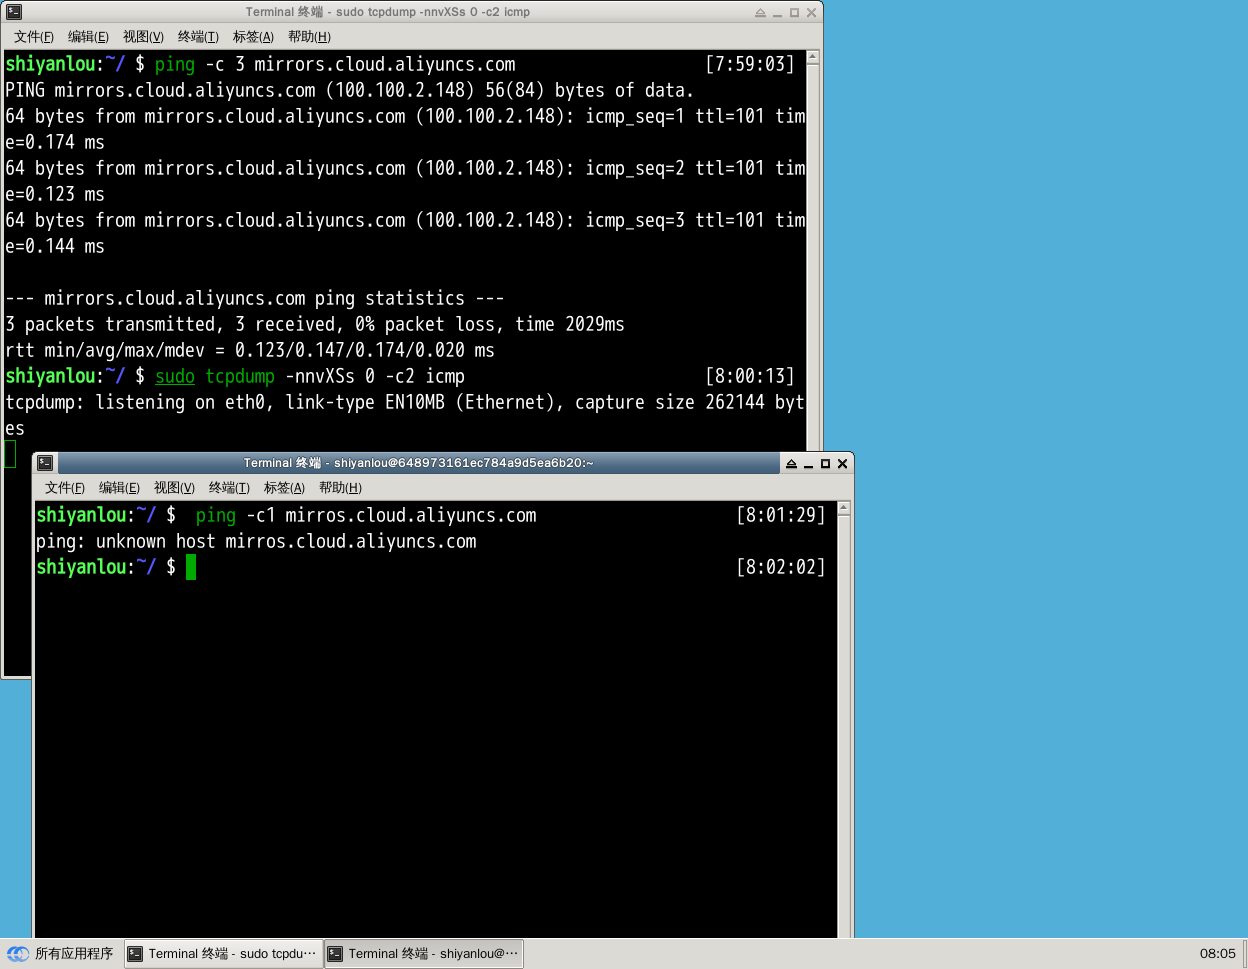Open 标签 menu in tcpdump terminal
Screen dimensions: 1248x969
(x=253, y=37)
